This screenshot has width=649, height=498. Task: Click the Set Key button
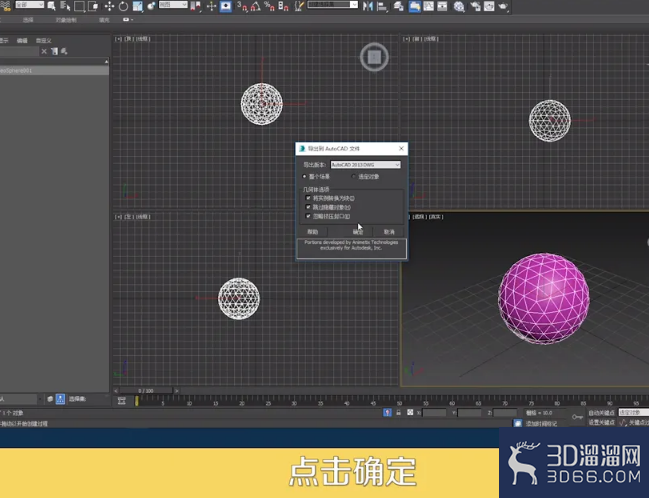click(x=601, y=422)
